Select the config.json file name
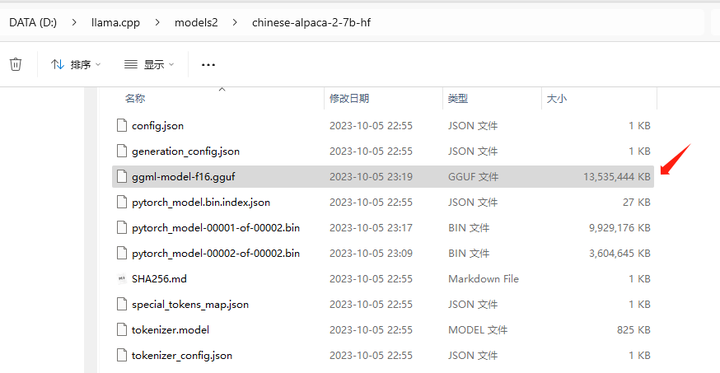720x373 pixels. pyautogui.click(x=158, y=126)
